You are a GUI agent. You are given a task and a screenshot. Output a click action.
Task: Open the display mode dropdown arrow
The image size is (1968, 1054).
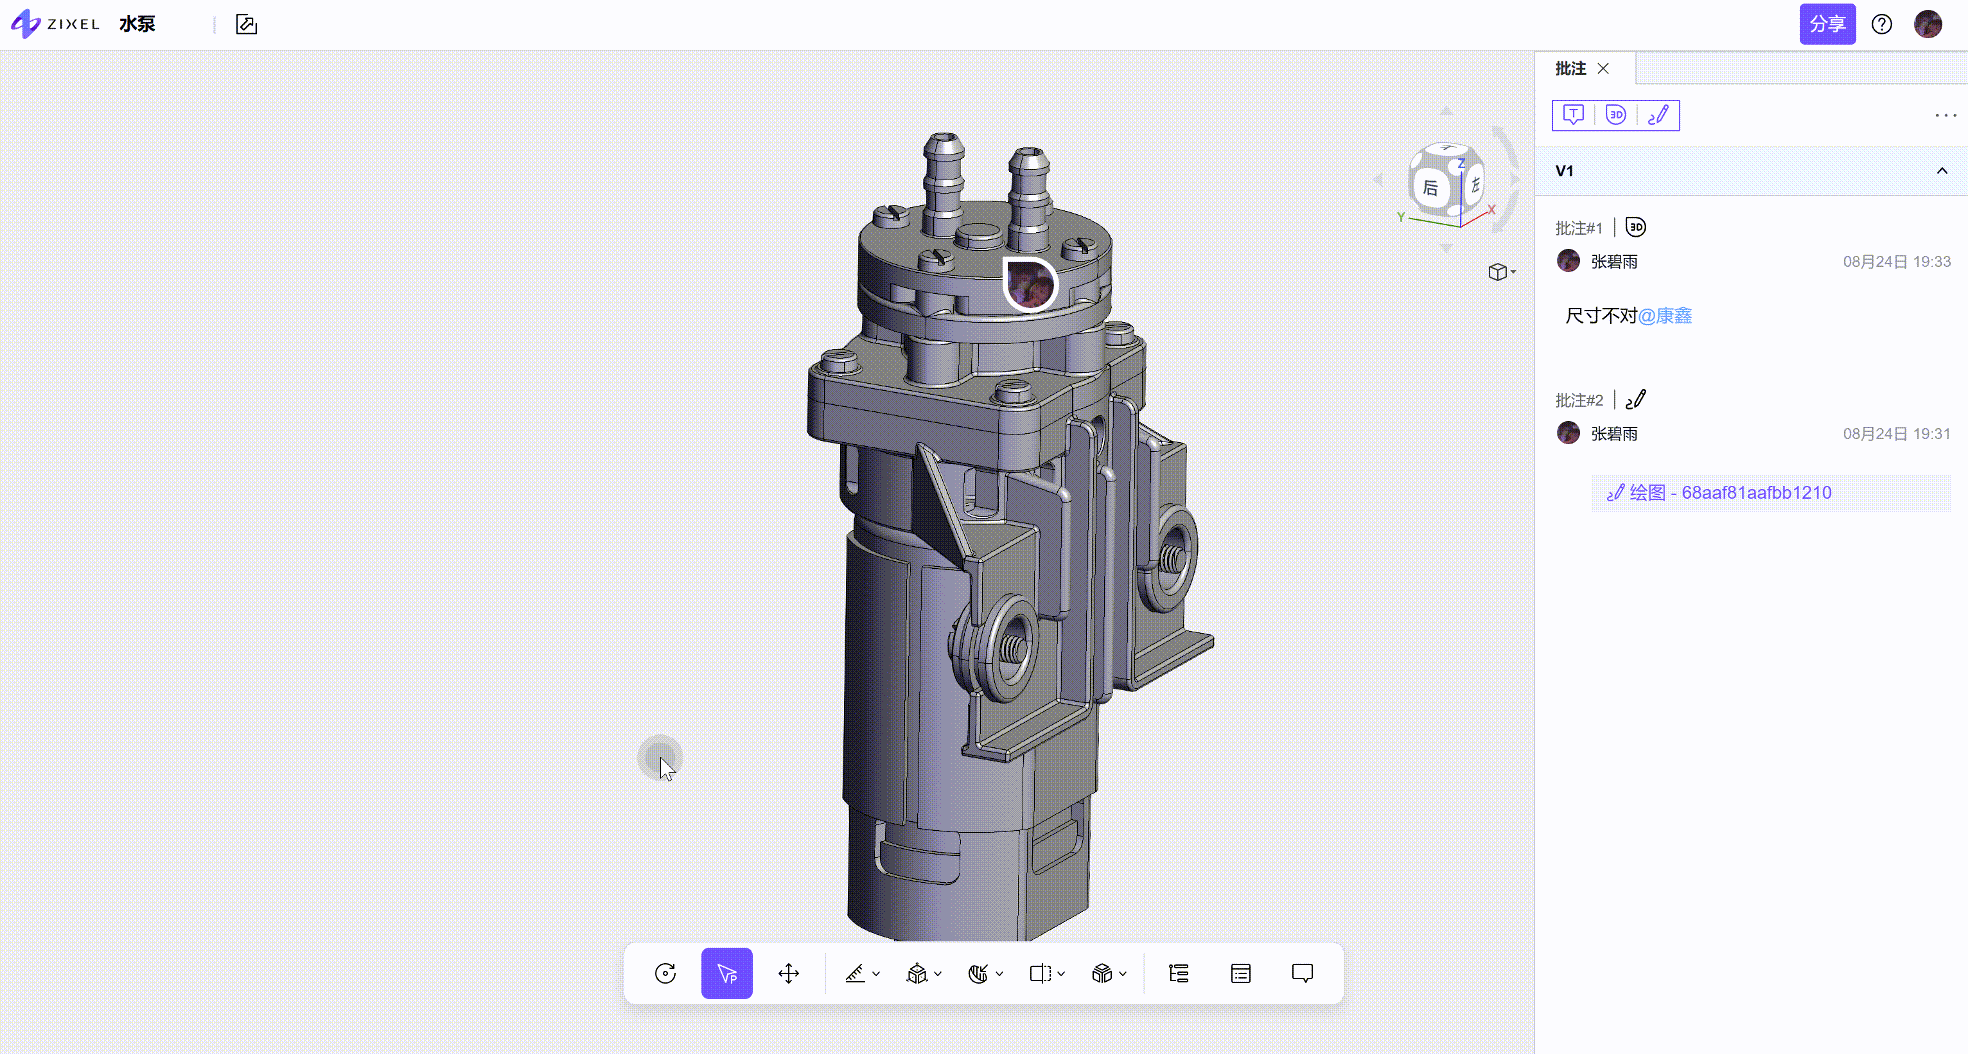[x=1123, y=973]
